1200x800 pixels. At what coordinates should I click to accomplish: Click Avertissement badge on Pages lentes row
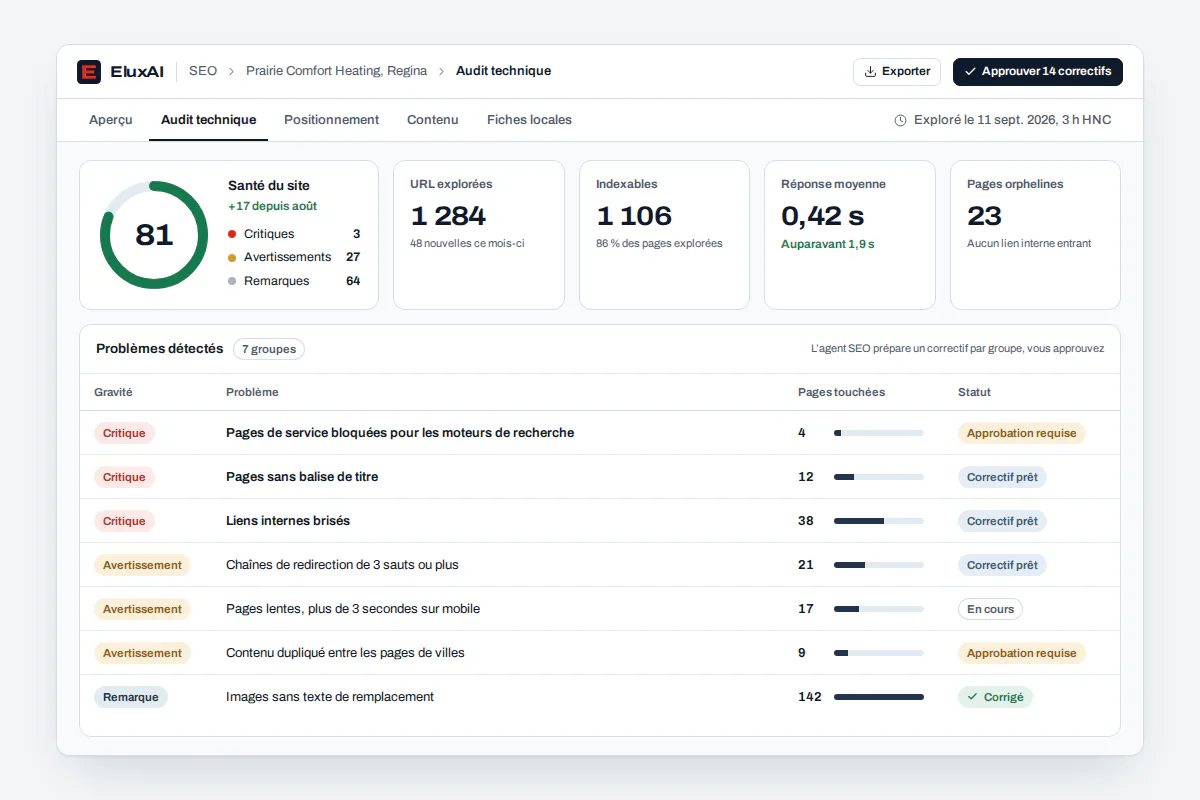pyautogui.click(x=142, y=609)
